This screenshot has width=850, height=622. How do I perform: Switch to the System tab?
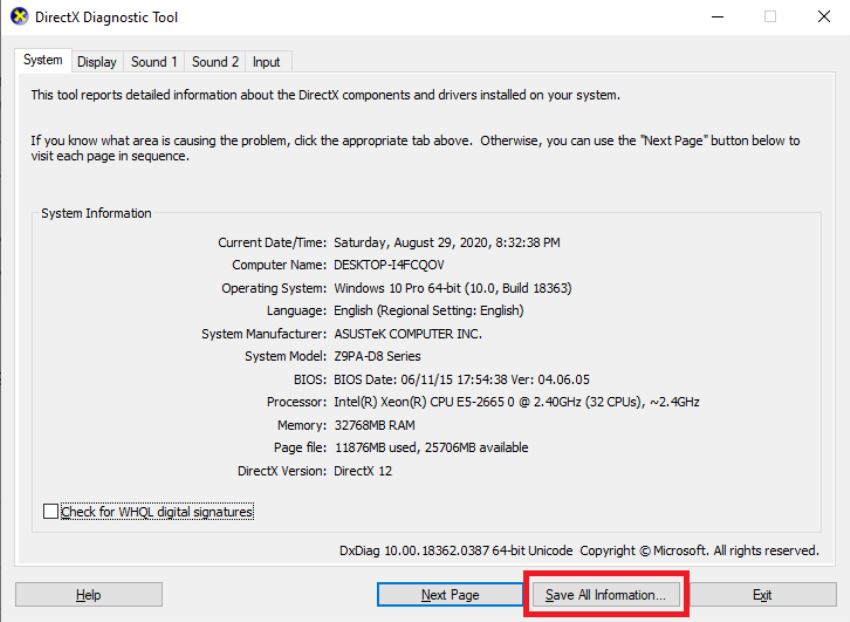pos(43,60)
